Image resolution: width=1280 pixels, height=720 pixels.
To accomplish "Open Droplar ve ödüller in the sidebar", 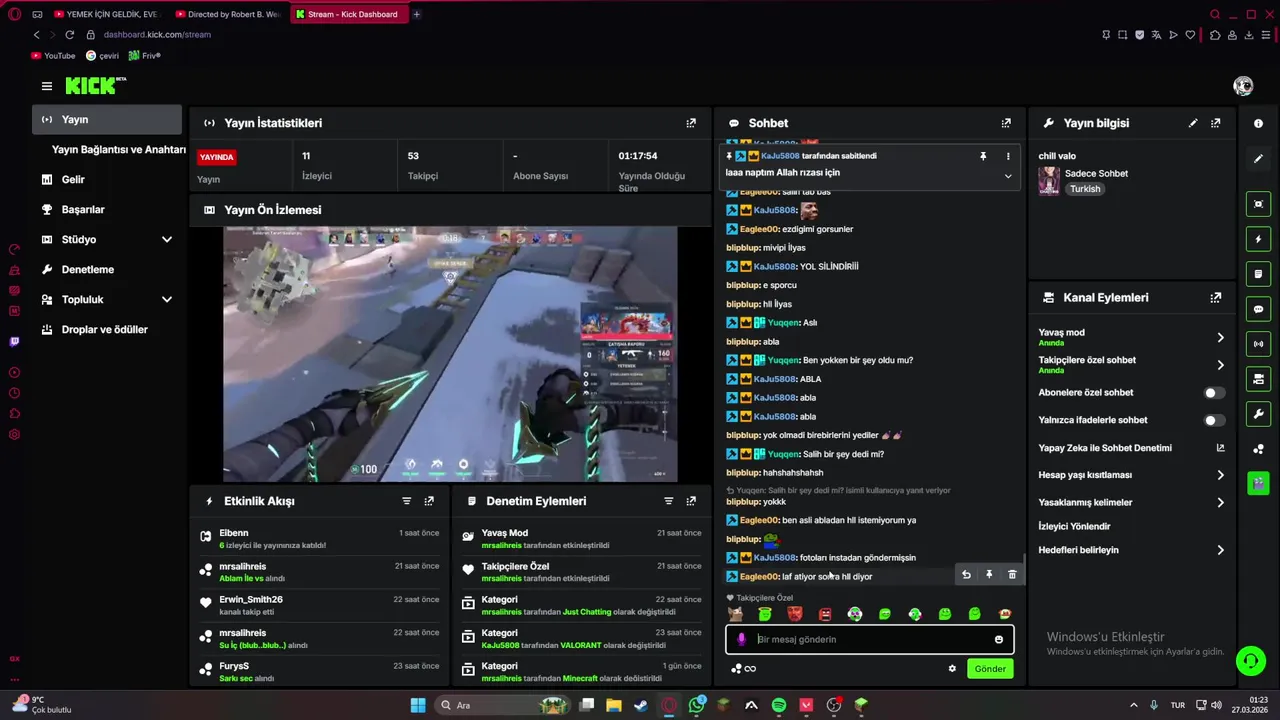I will 106,330.
